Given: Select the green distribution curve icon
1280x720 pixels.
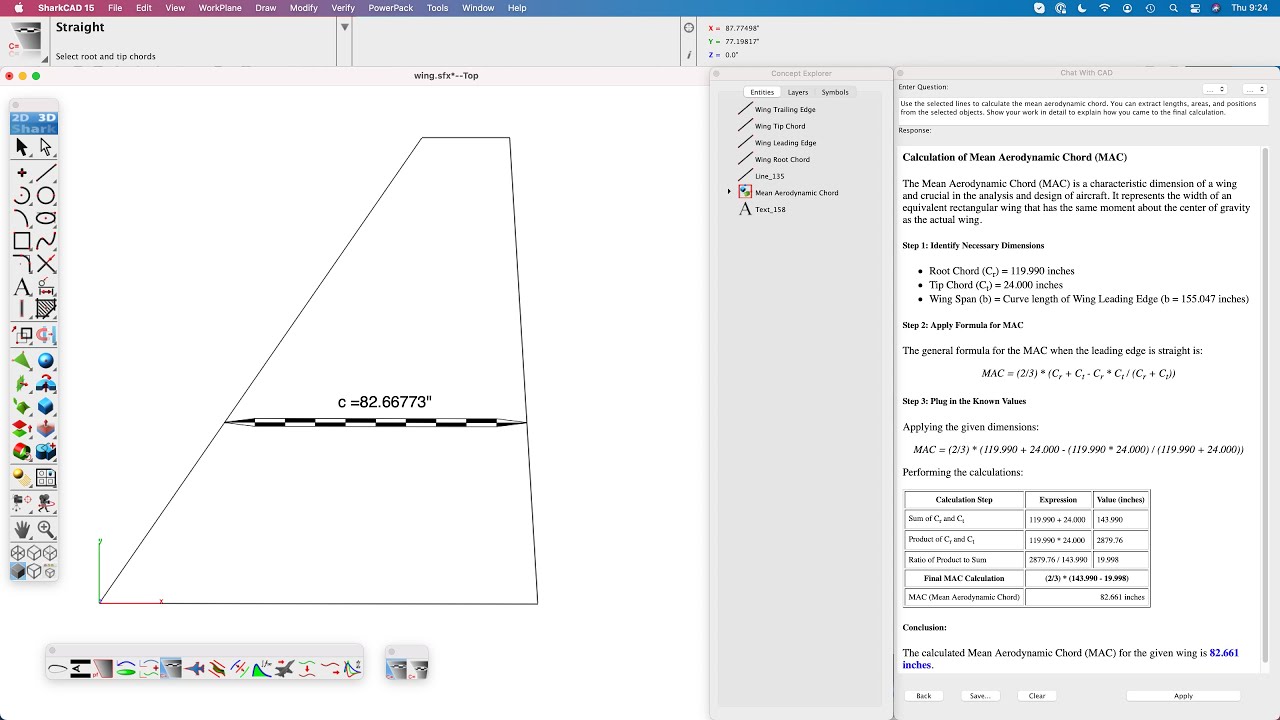Looking at the screenshot, I should click(262, 669).
